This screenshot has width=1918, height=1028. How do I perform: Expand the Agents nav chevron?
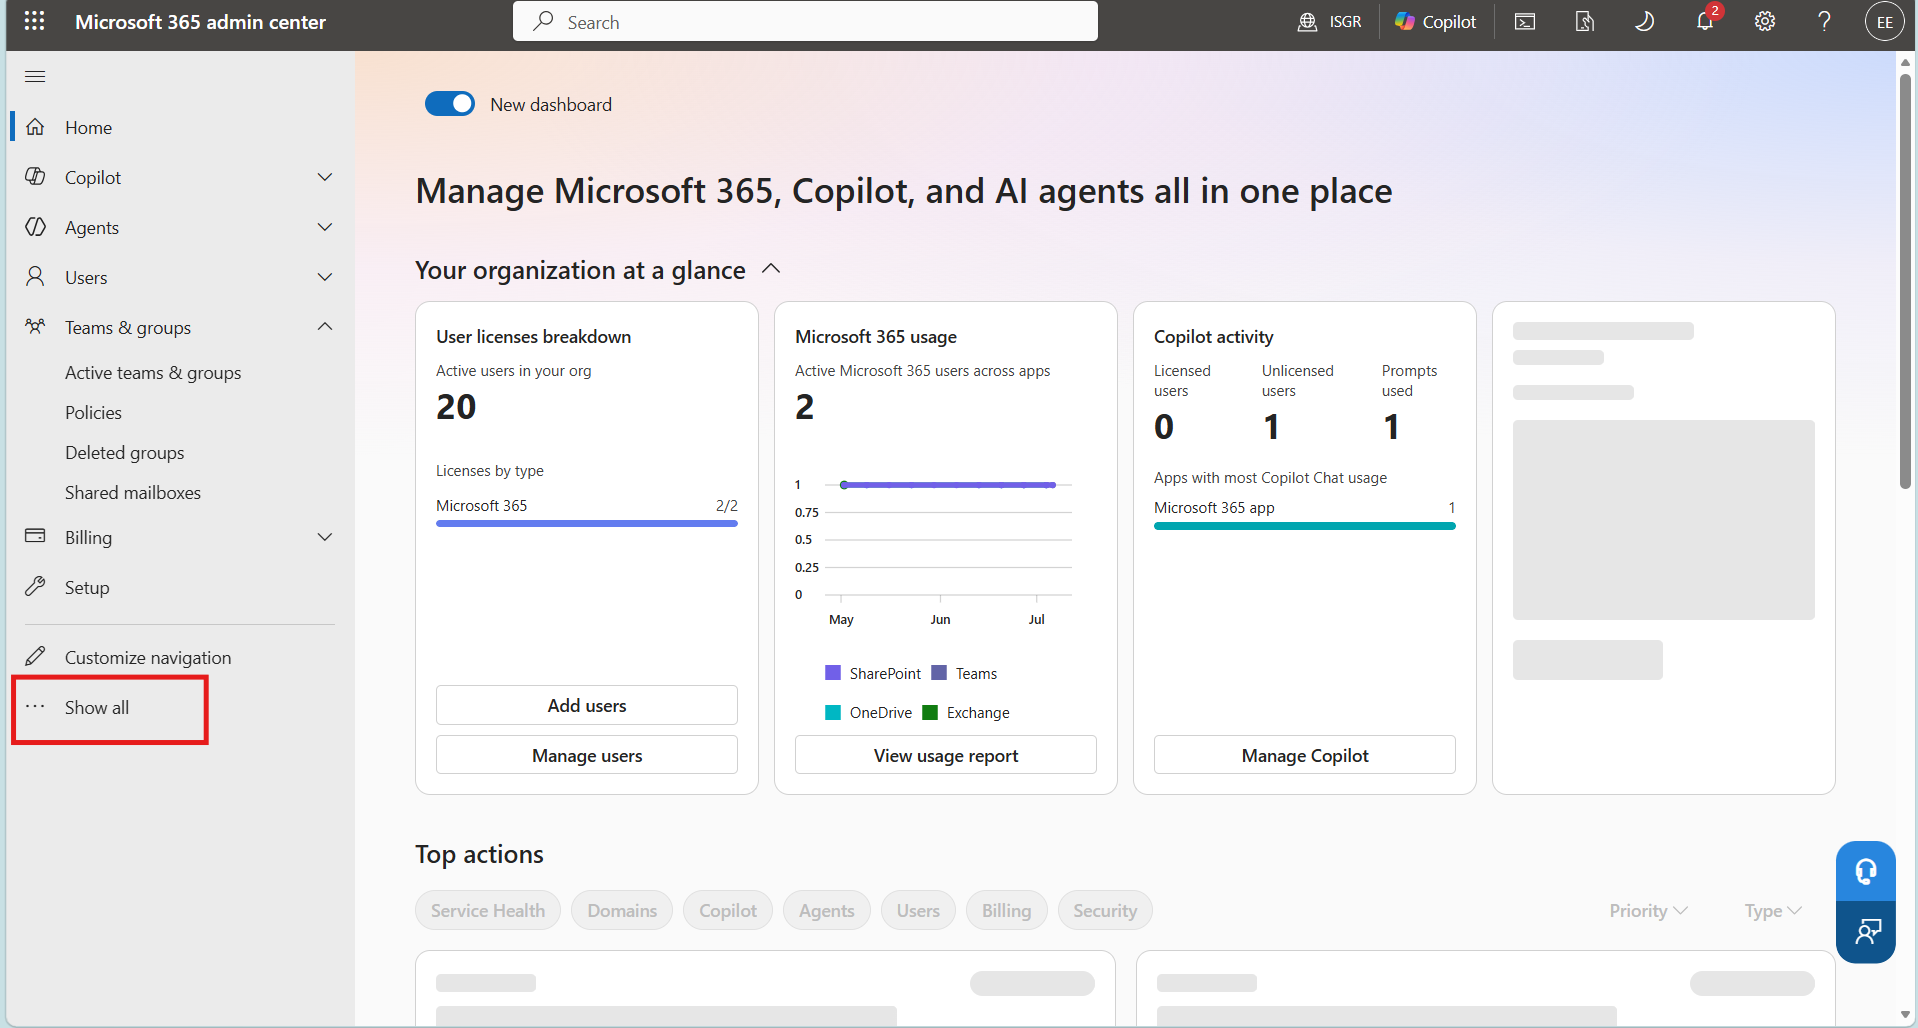pyautogui.click(x=325, y=227)
